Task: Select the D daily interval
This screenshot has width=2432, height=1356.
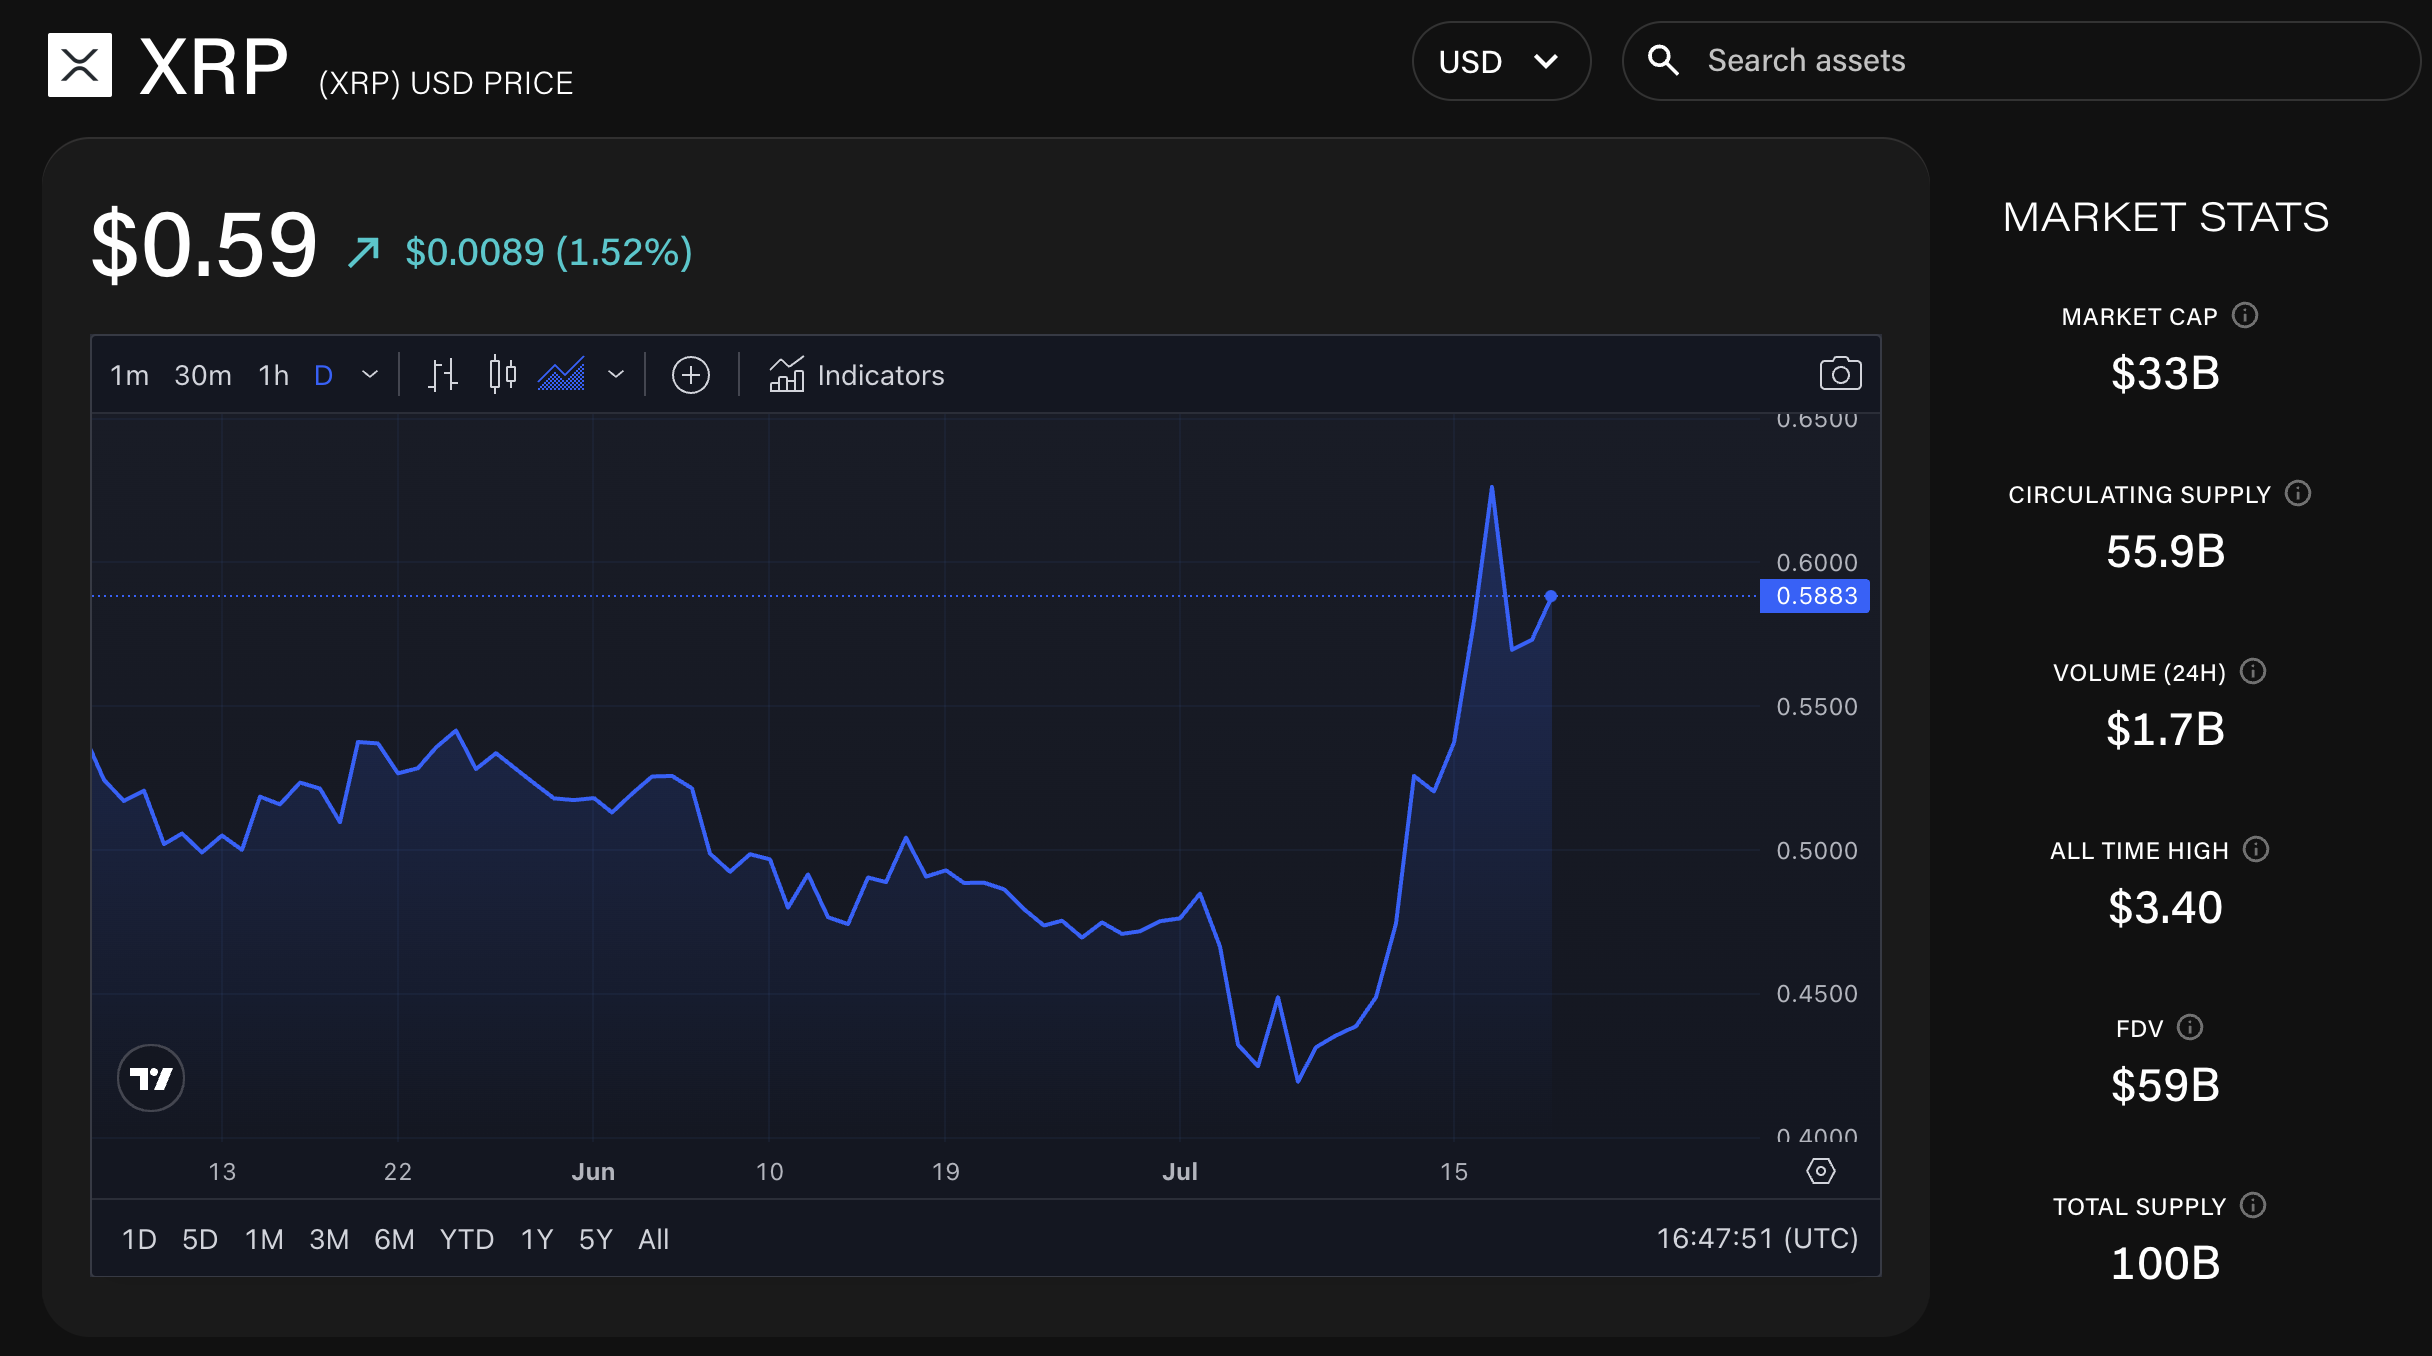Action: point(323,375)
